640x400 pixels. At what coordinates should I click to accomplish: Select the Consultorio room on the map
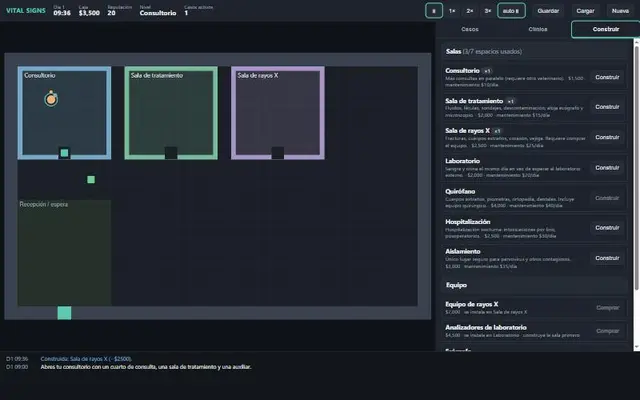pos(64,113)
